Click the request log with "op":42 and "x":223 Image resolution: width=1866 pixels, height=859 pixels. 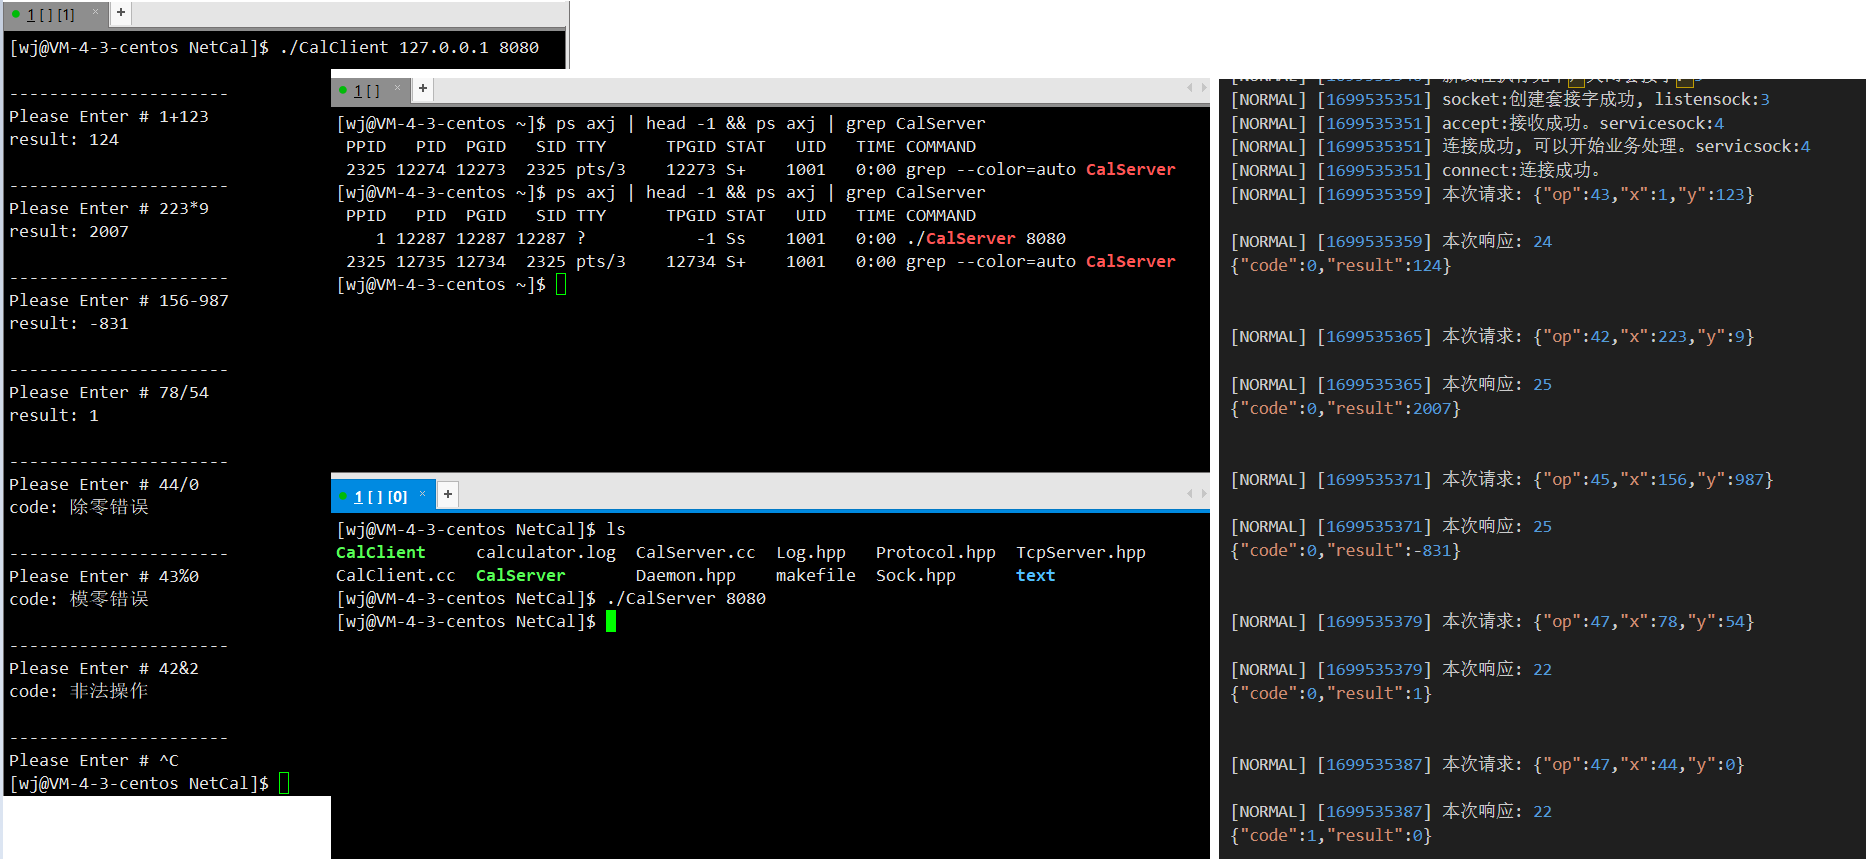(x=1493, y=337)
